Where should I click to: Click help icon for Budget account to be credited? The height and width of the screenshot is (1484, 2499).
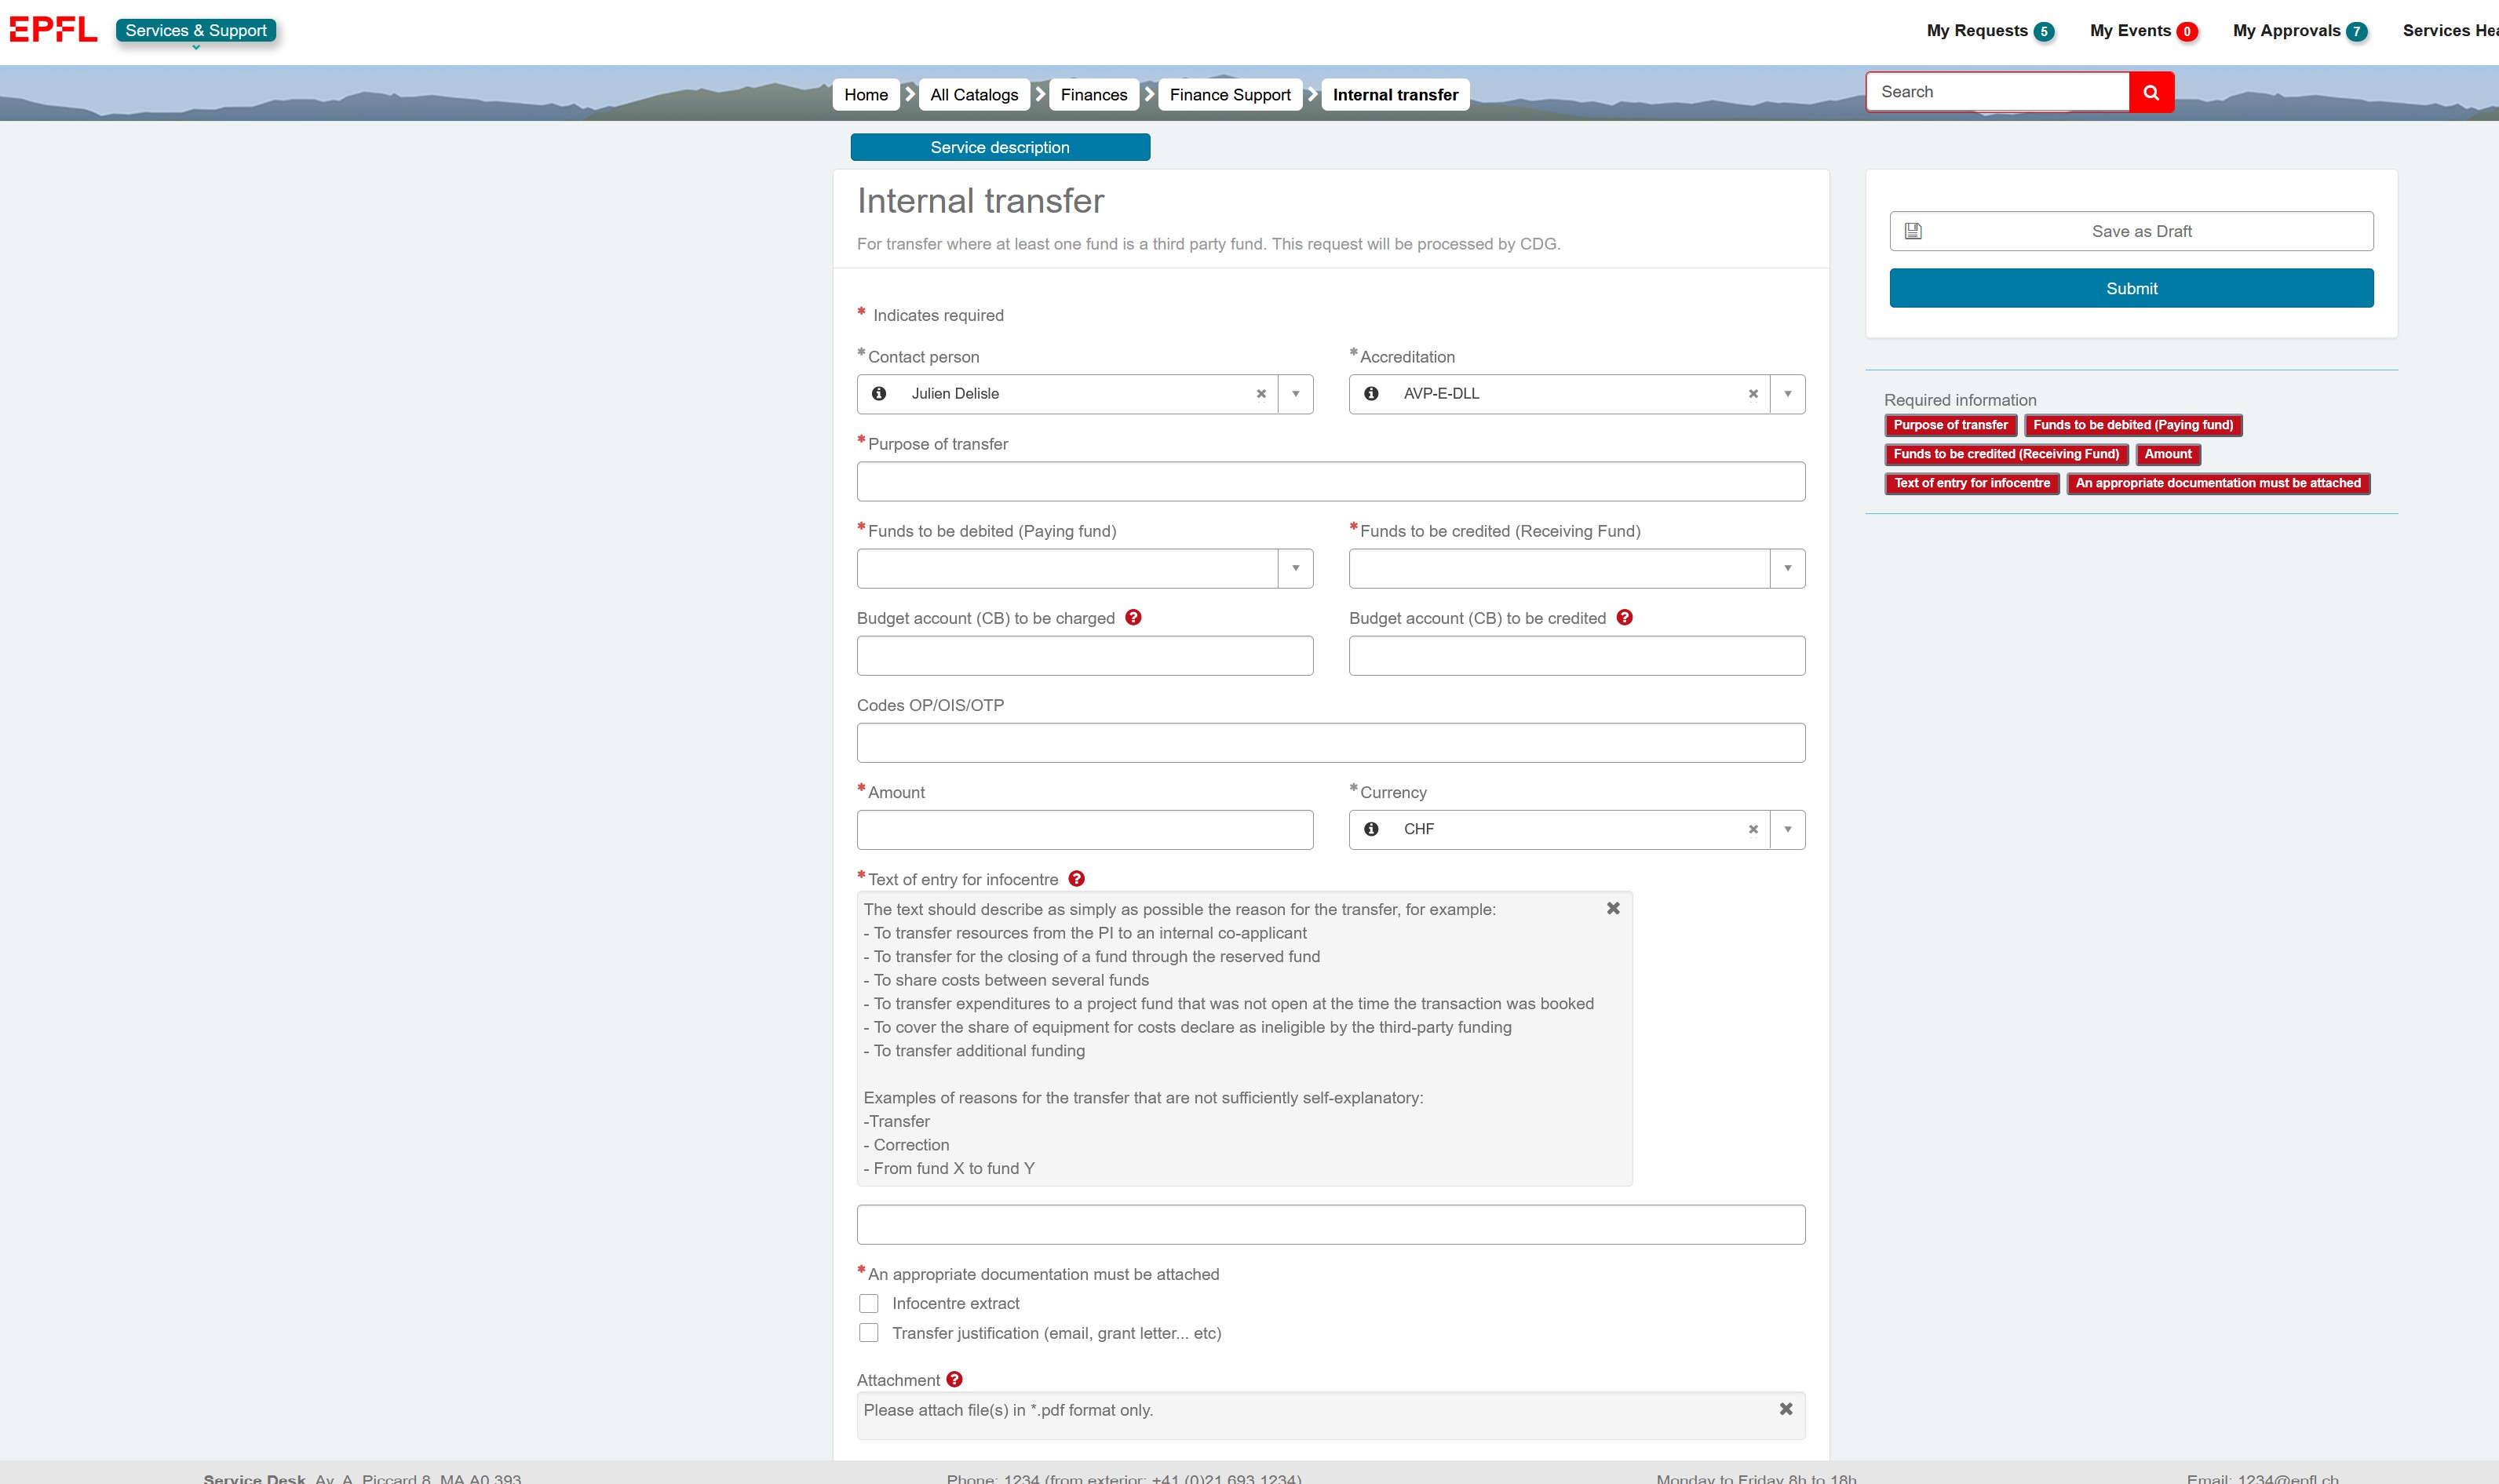point(1625,618)
